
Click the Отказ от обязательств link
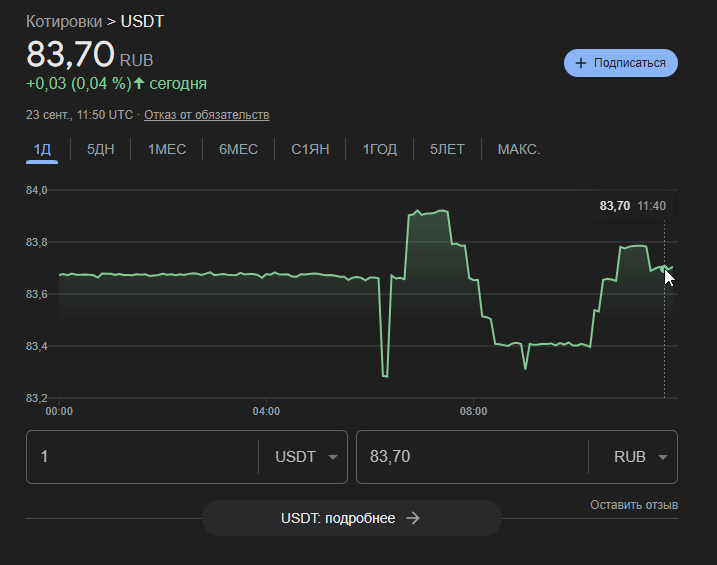click(x=206, y=115)
